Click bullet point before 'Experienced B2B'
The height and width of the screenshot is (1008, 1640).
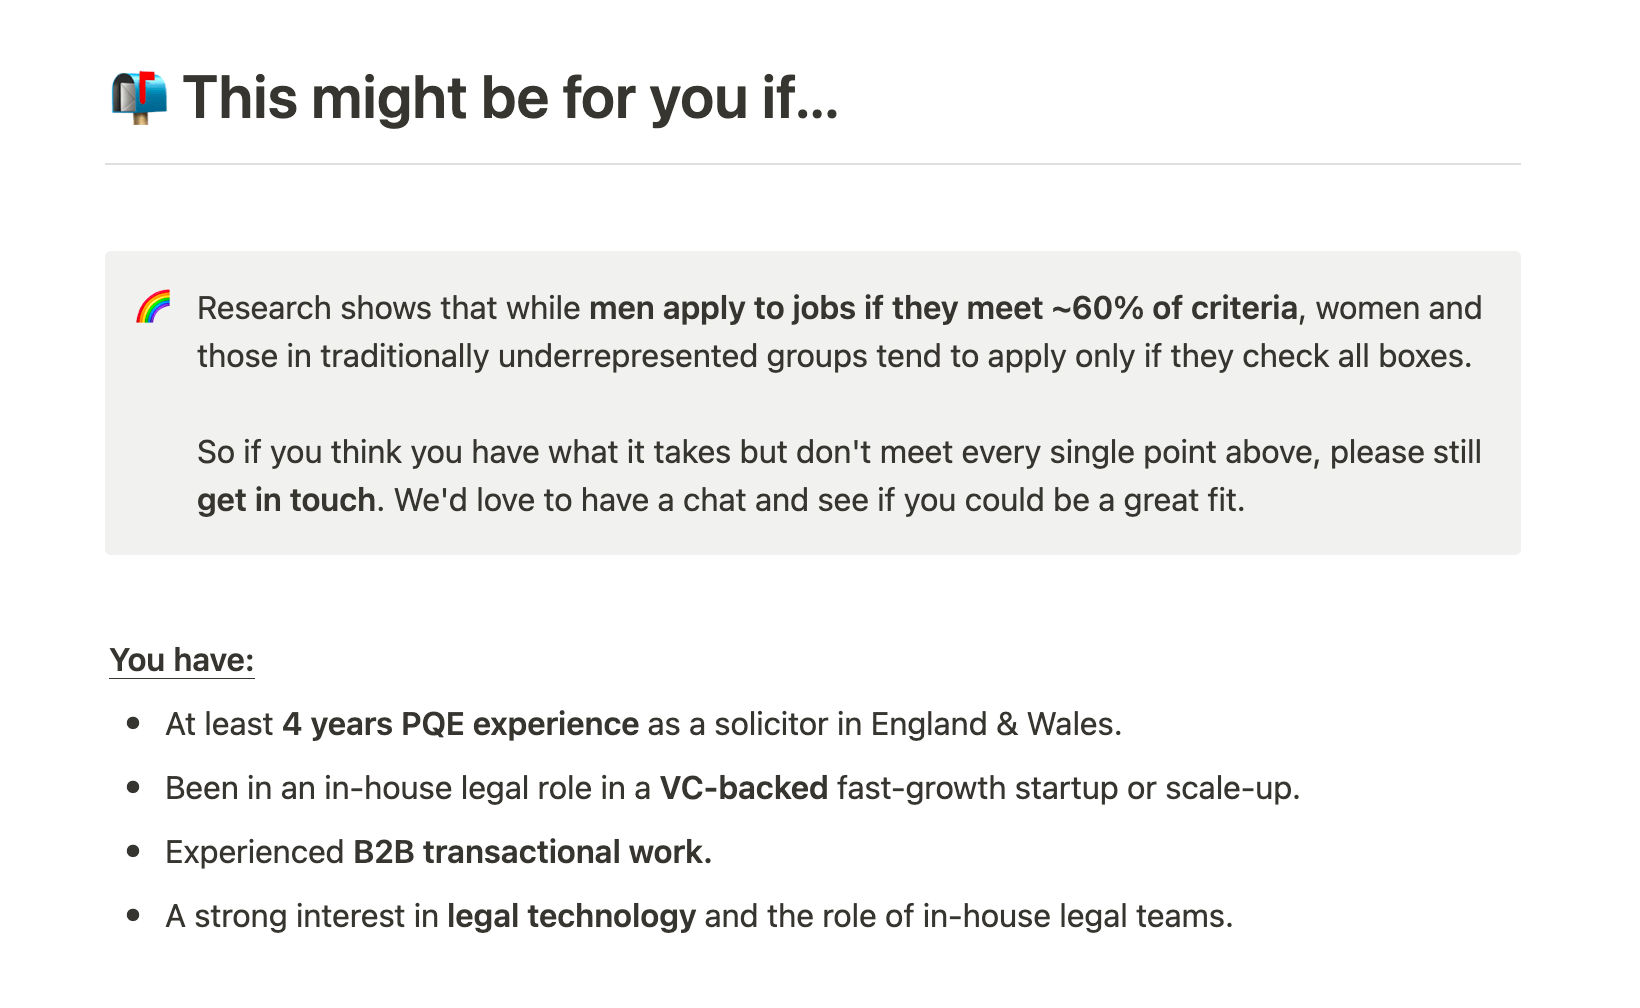pyautogui.click(x=133, y=851)
